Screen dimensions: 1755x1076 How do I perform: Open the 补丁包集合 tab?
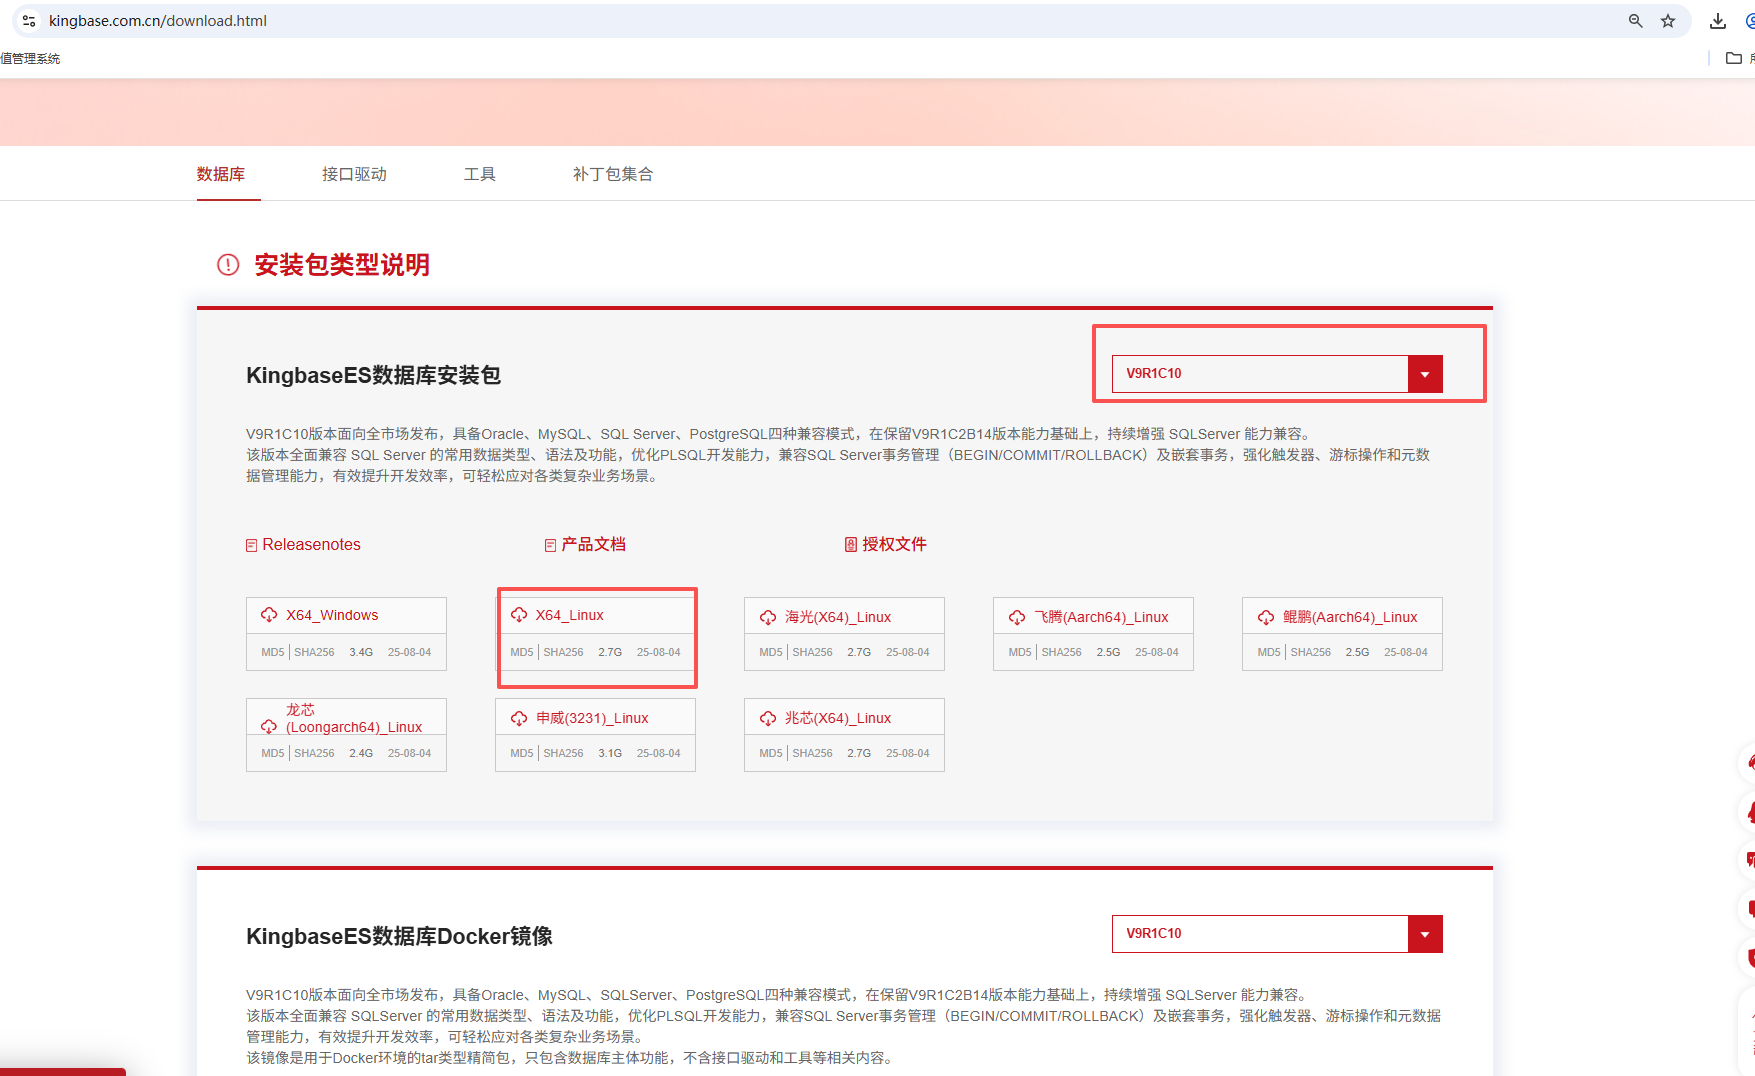click(613, 174)
